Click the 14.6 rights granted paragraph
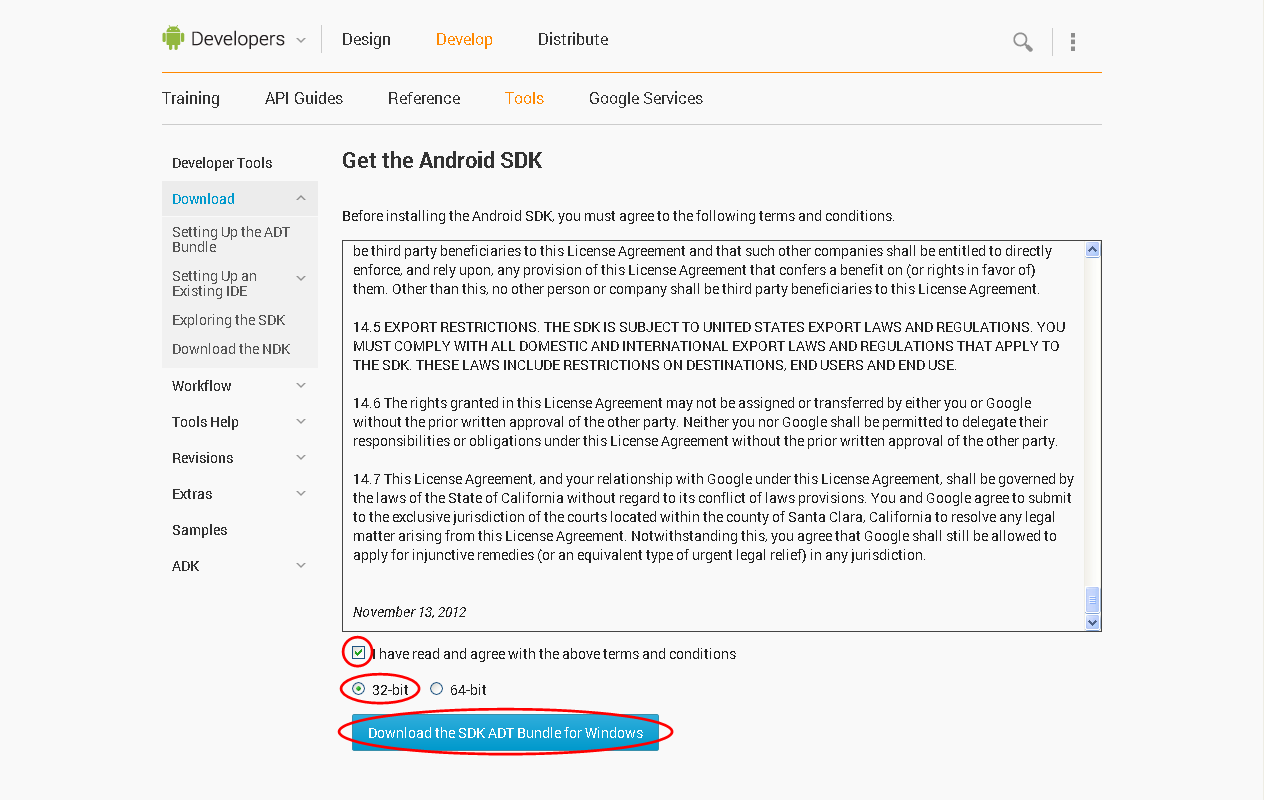This screenshot has height=800, width=1264. 705,422
